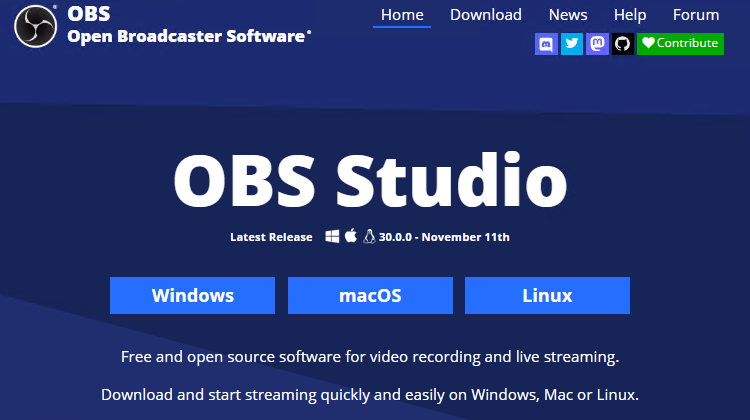Click the '30.0.0 - November 11th' version text
The image size is (750, 420).
444,237
